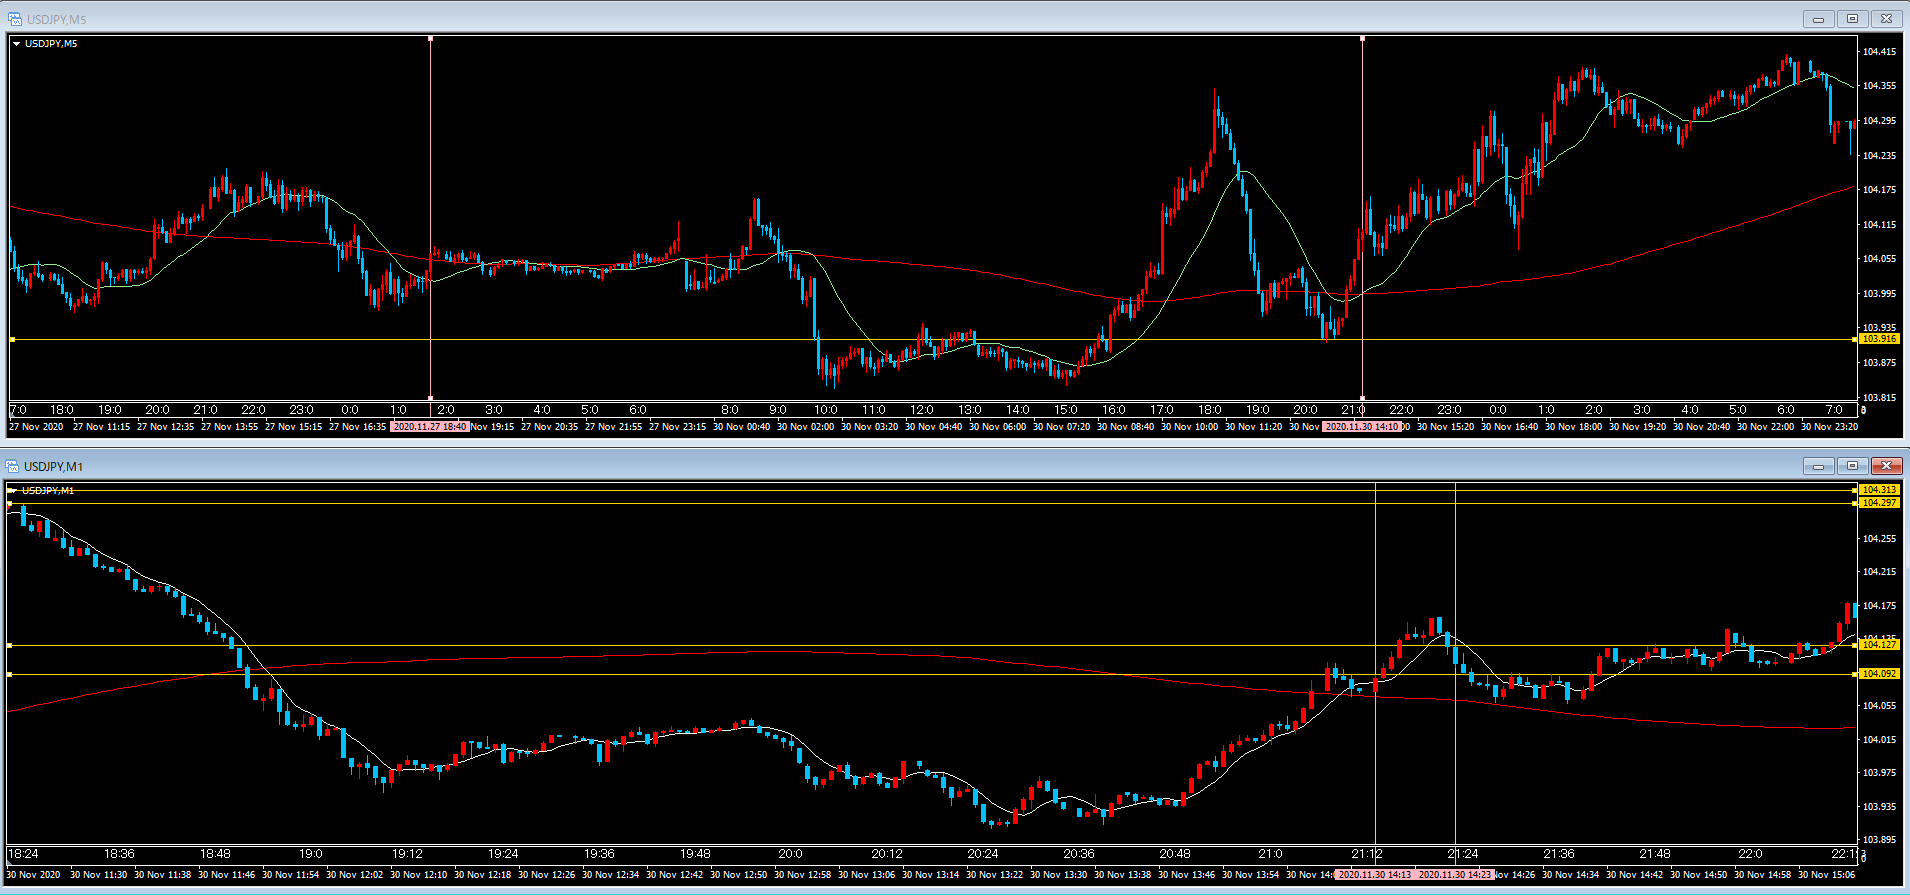Restore the USDJPY,M5 chart window

click(1852, 19)
